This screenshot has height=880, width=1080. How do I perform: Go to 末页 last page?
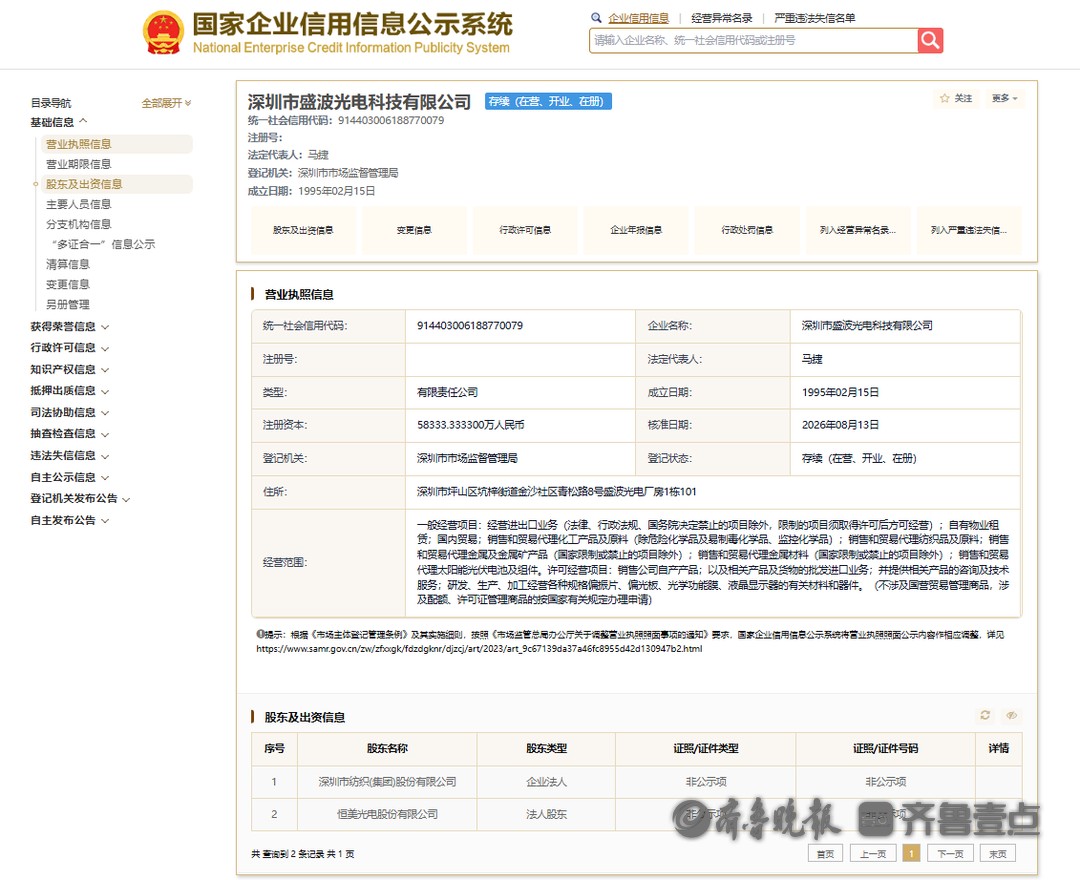(x=997, y=854)
